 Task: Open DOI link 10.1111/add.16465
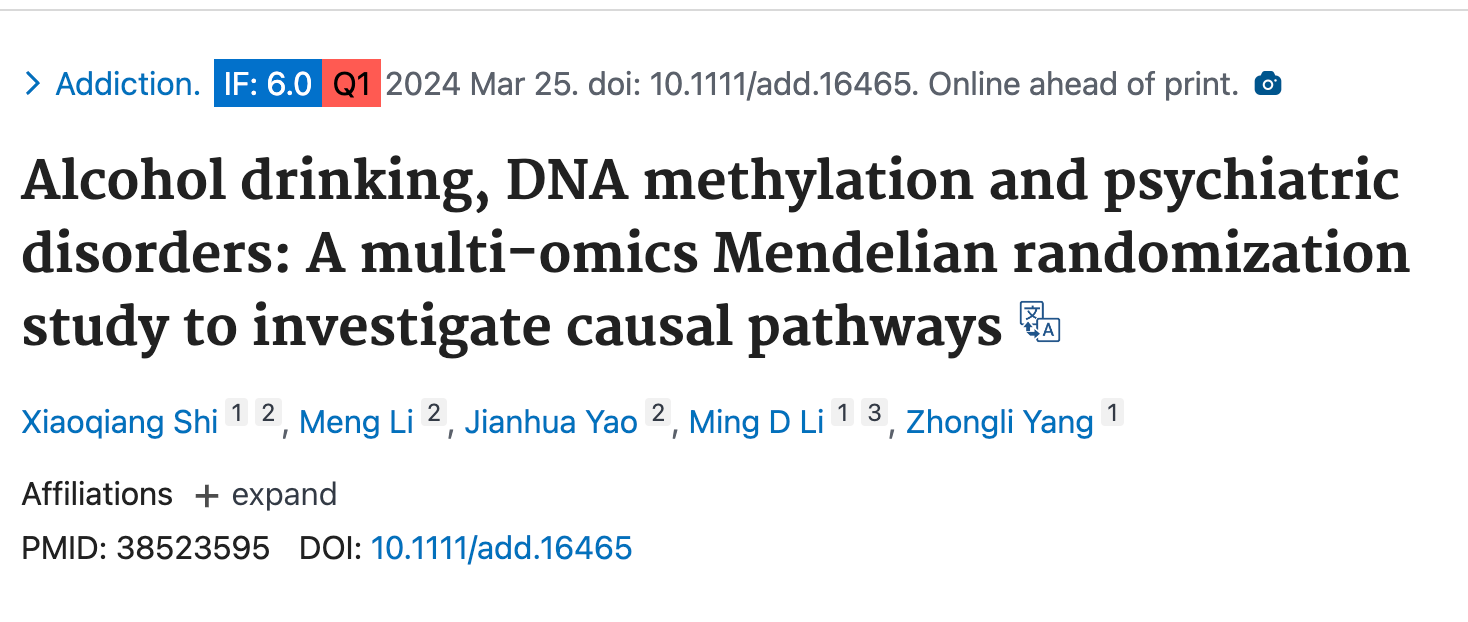tap(501, 548)
